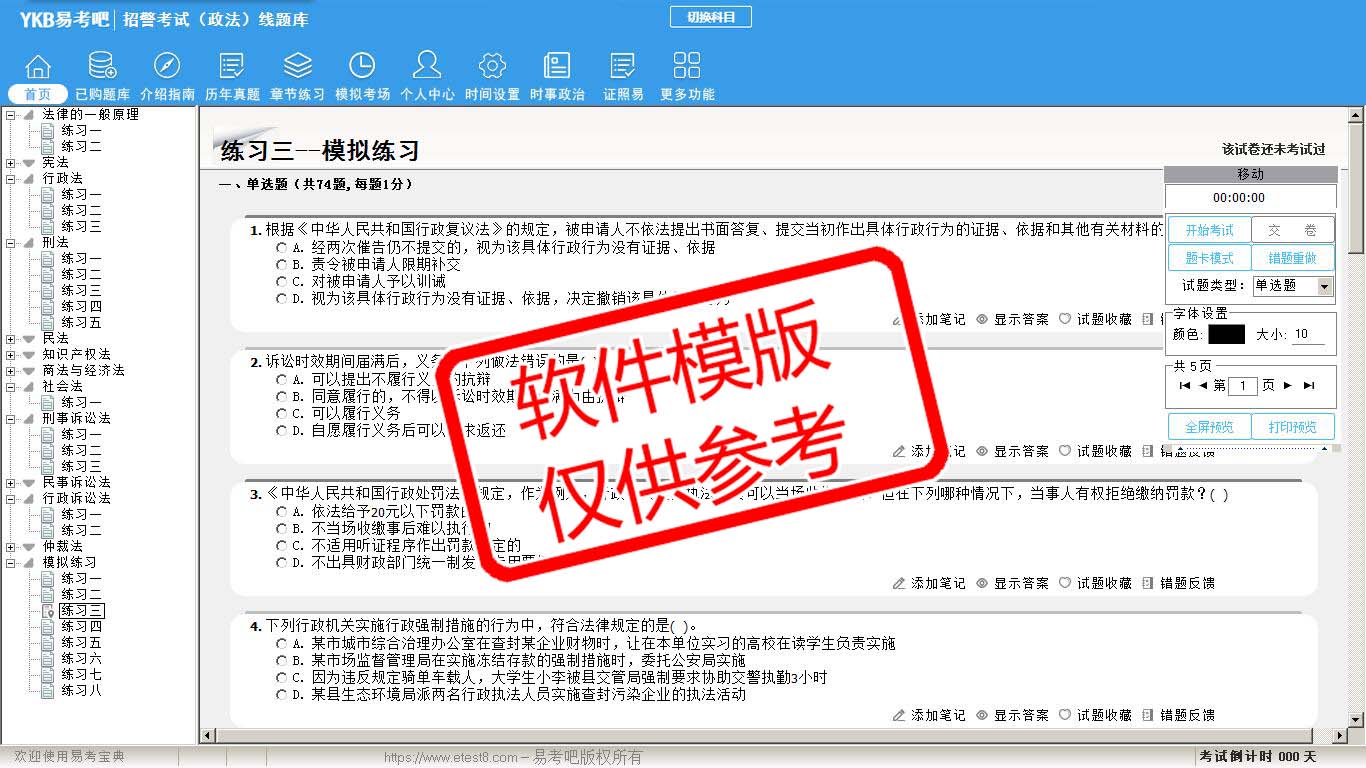Click the 切换科目 button
Image resolution: width=1366 pixels, height=768 pixels.
[710, 17]
